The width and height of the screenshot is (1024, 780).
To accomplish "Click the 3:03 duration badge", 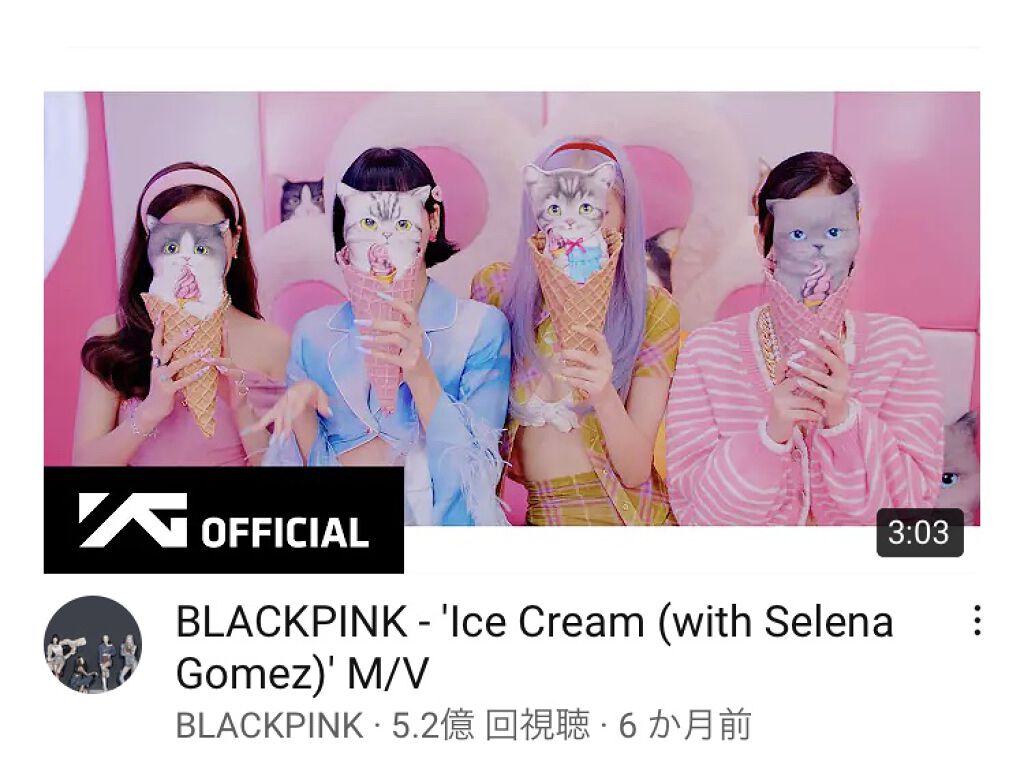I will click(920, 532).
